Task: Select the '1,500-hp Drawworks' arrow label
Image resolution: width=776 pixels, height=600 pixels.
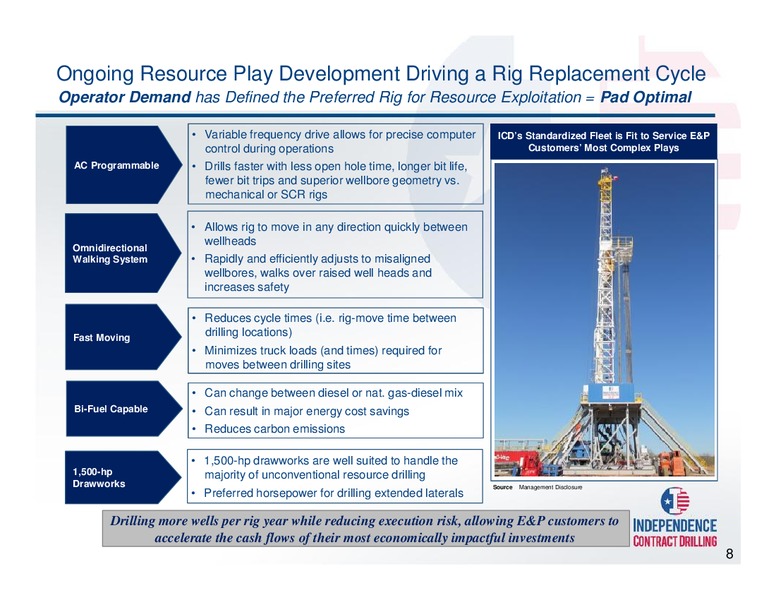Action: [123, 477]
